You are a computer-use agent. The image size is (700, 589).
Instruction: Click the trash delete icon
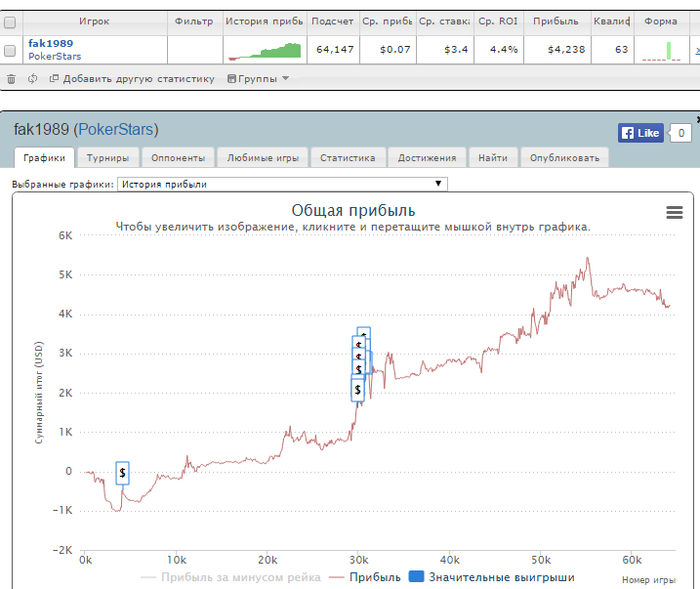pyautogui.click(x=10, y=78)
